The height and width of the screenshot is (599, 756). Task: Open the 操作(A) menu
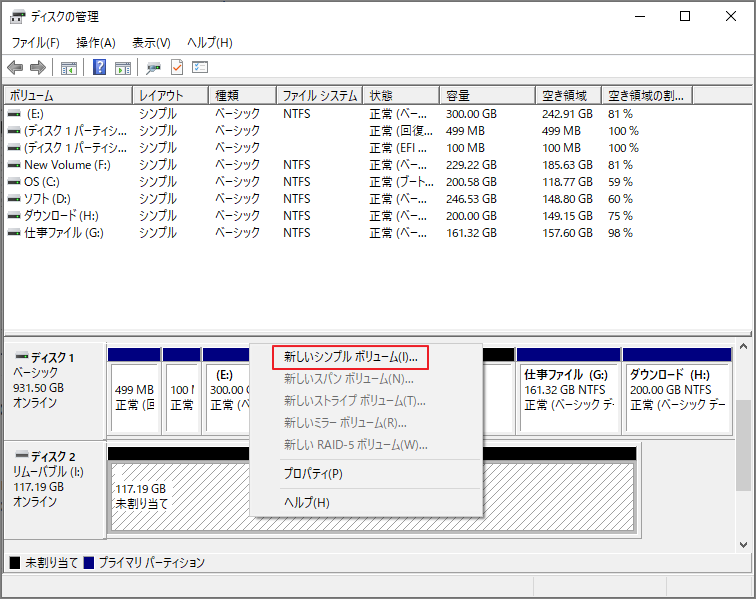[x=96, y=43]
